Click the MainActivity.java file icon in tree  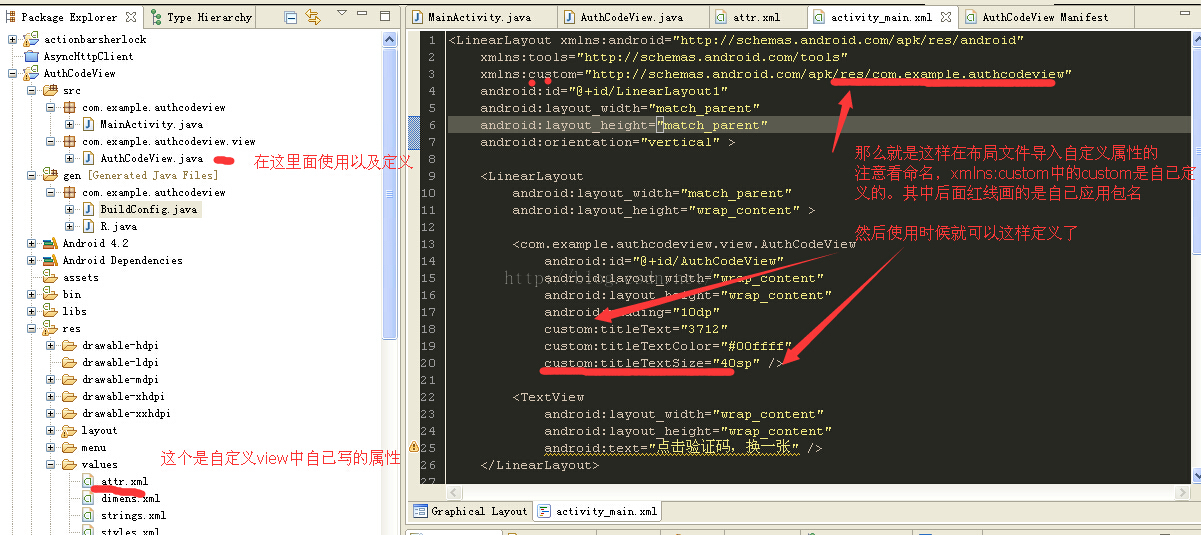[x=88, y=124]
